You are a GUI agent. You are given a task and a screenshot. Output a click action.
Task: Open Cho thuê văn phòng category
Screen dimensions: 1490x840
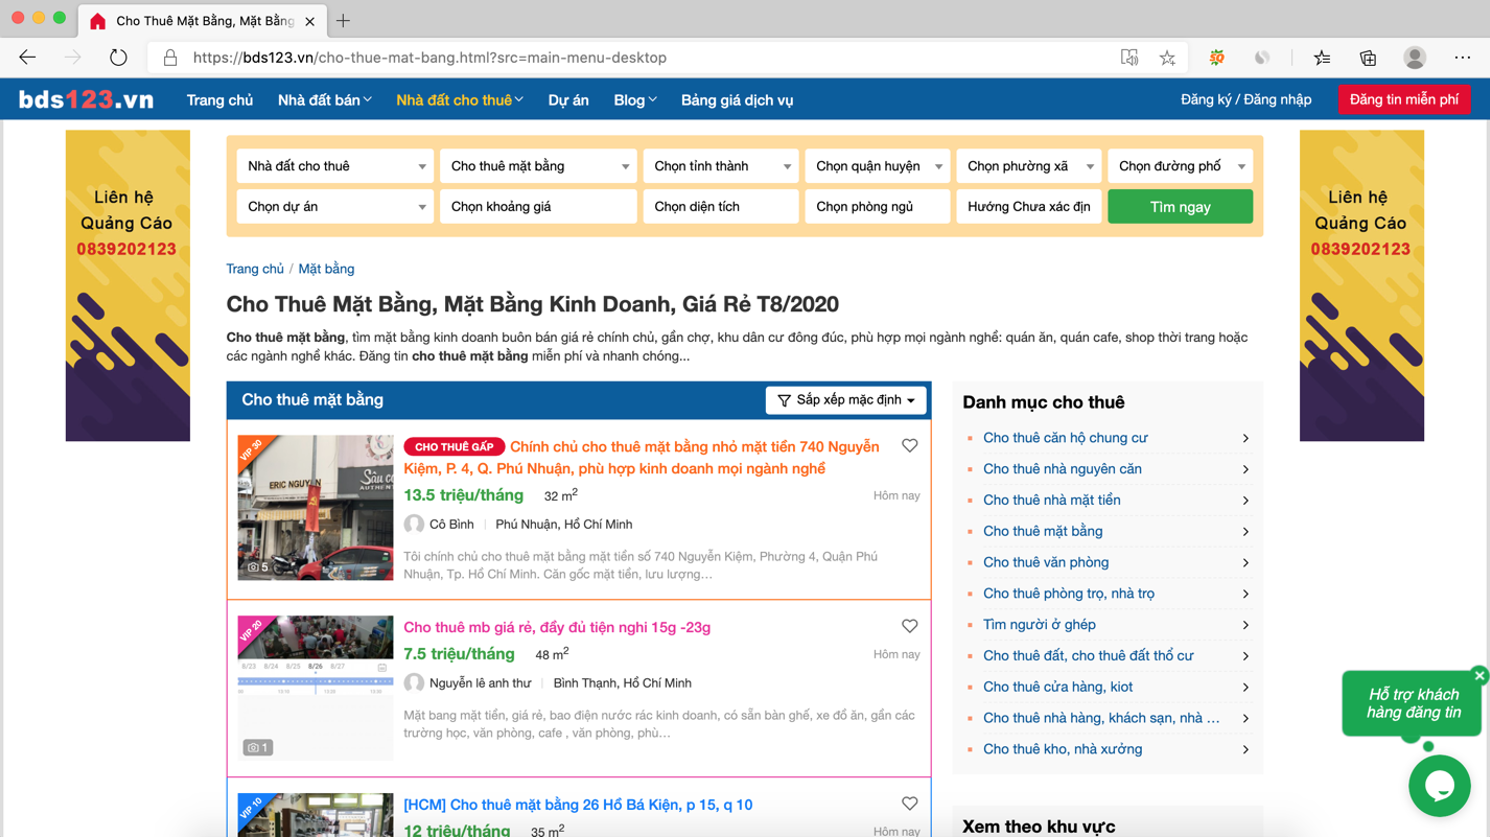pyautogui.click(x=1045, y=562)
